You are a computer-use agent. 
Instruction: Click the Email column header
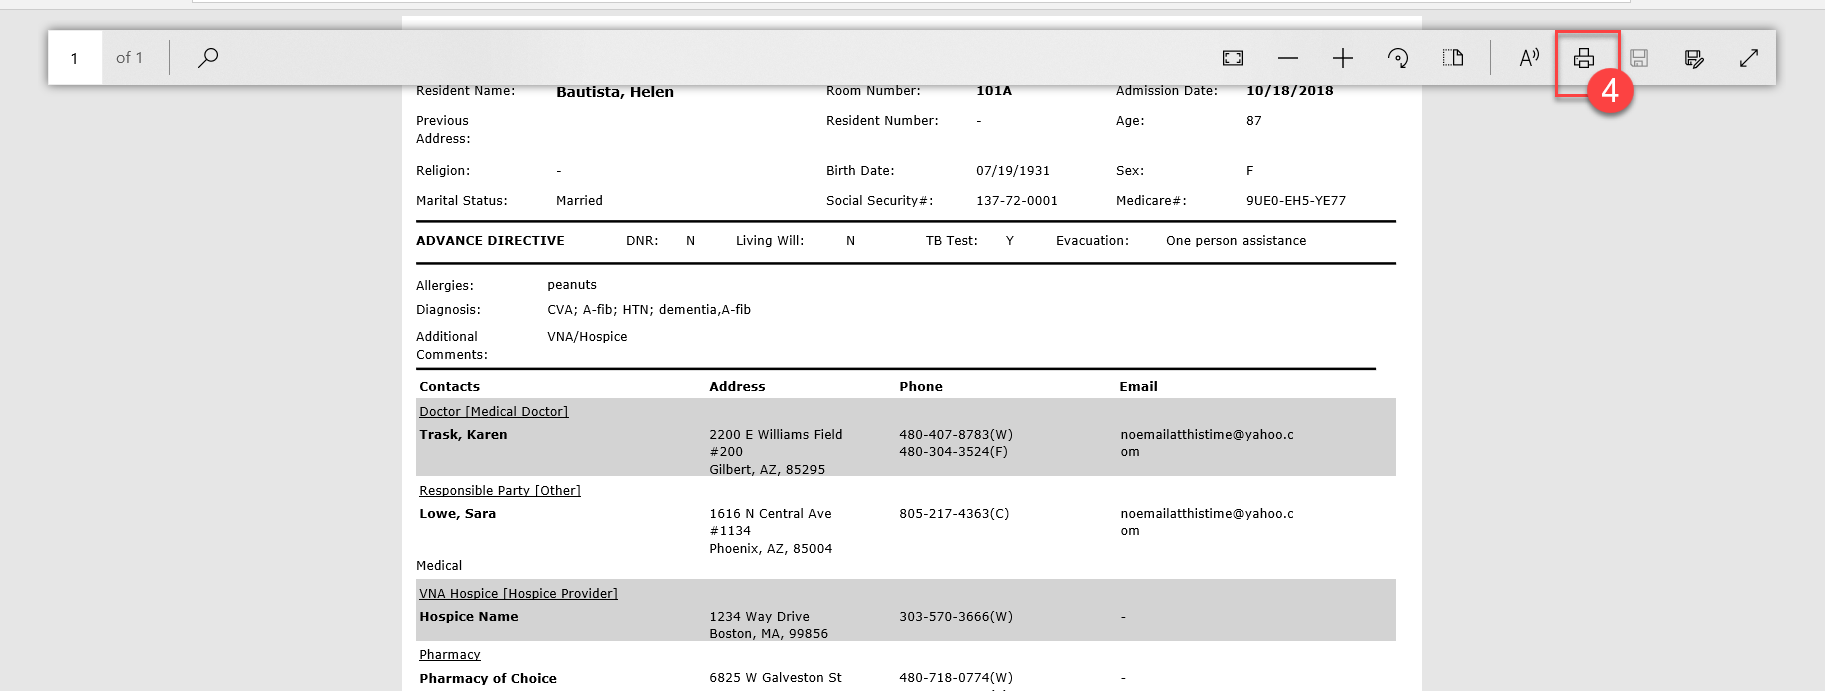pos(1138,386)
